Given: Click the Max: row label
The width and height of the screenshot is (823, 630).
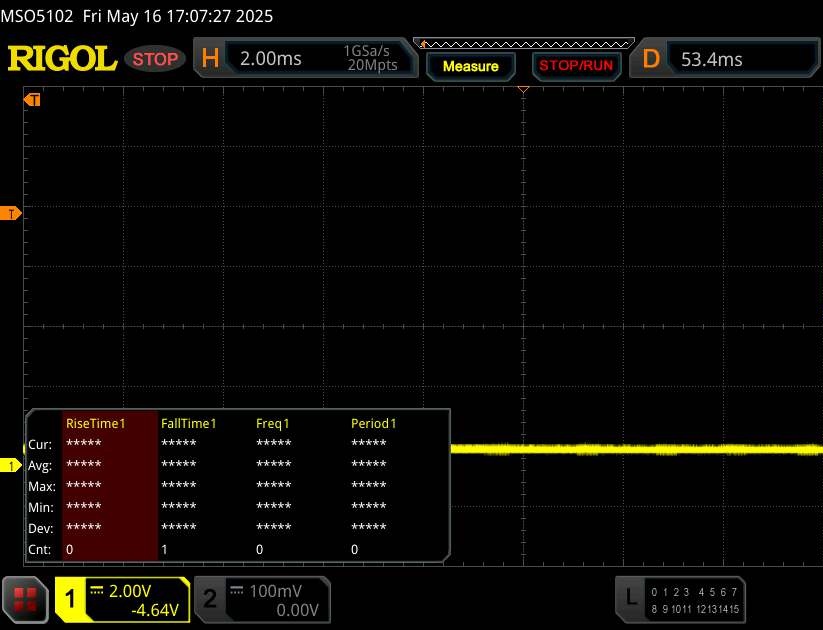Looking at the screenshot, I should coord(41,487).
